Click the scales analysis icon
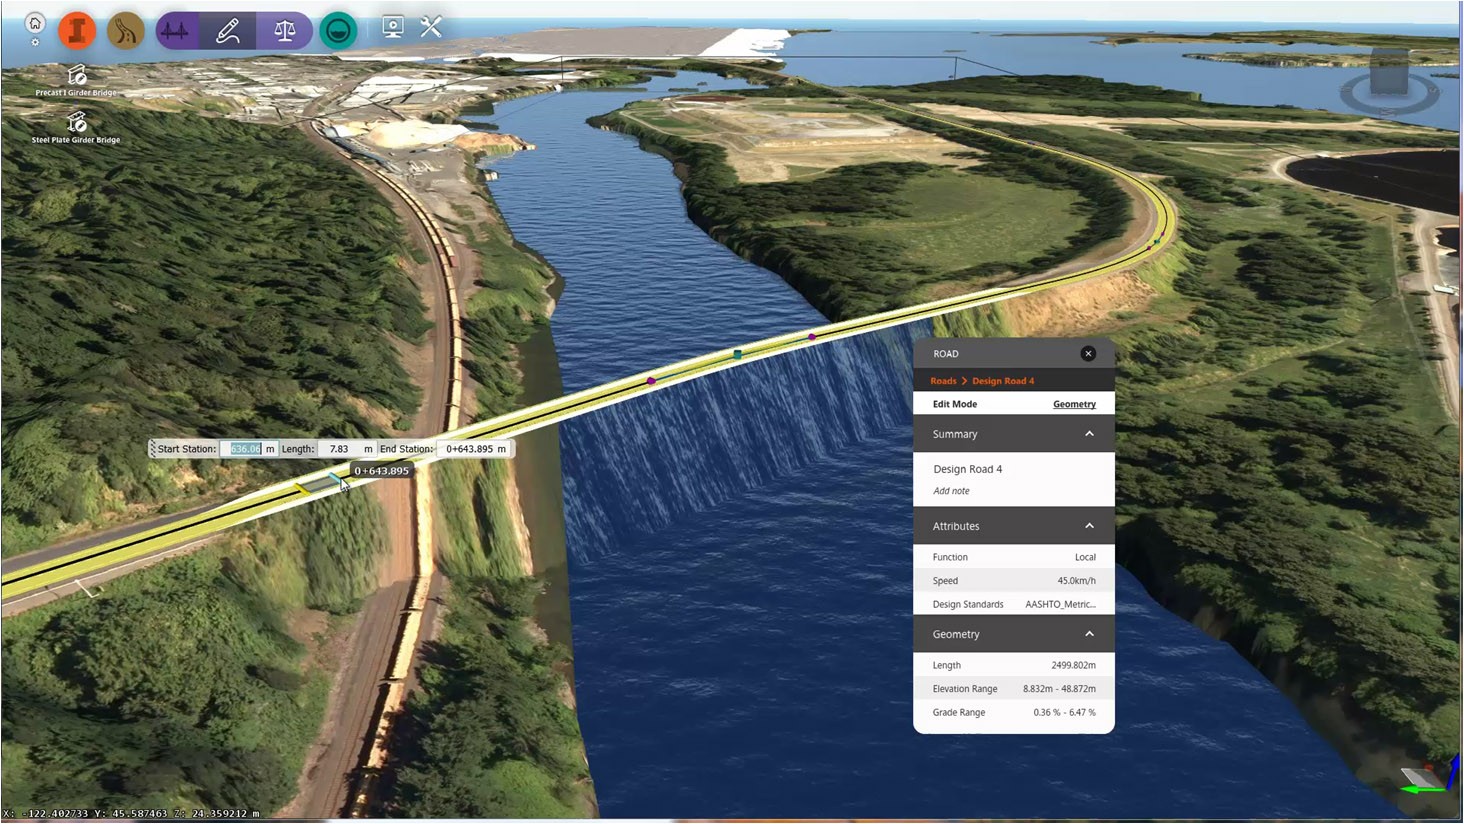Viewport: 1464px width, 824px height. 285,31
